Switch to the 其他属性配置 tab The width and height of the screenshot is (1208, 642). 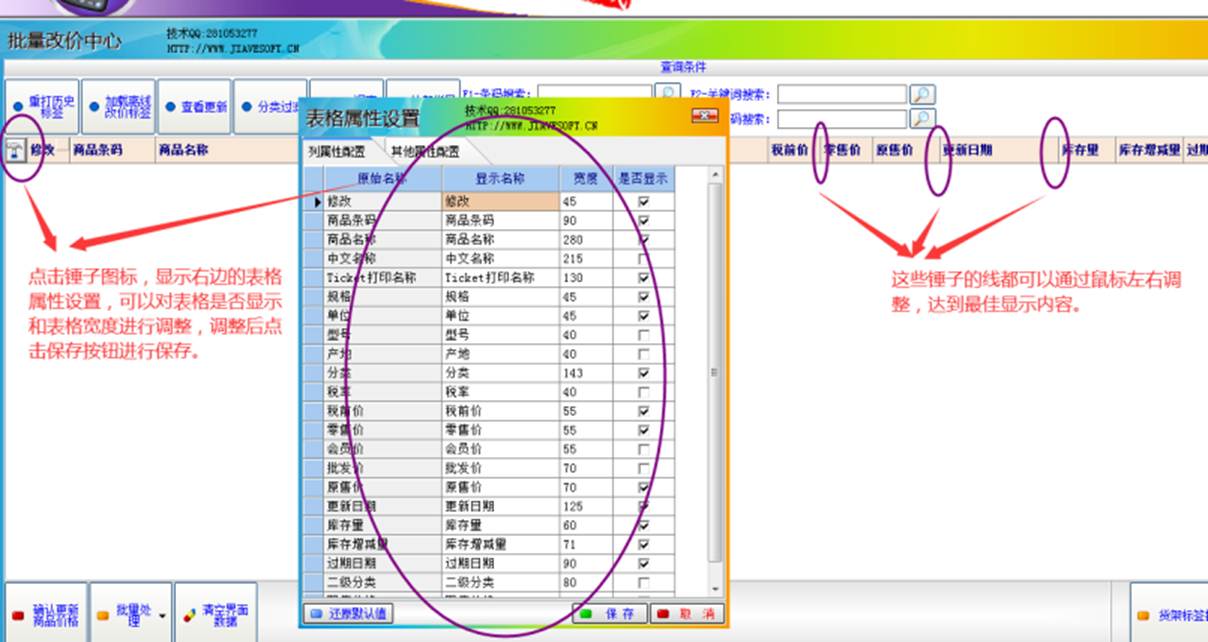click(x=425, y=152)
